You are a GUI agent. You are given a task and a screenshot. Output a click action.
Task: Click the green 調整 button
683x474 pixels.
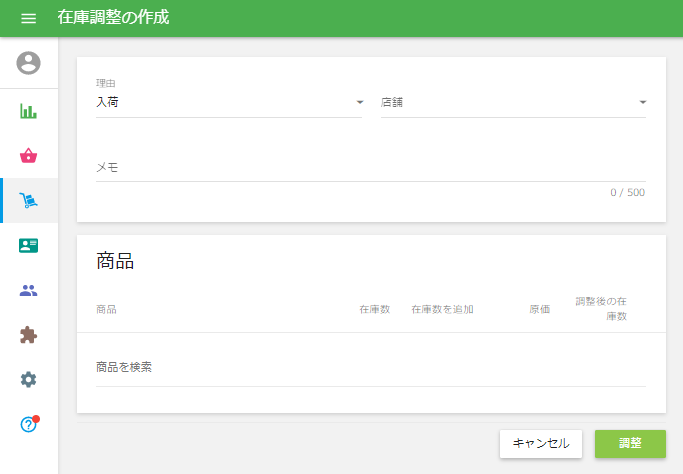(630, 444)
